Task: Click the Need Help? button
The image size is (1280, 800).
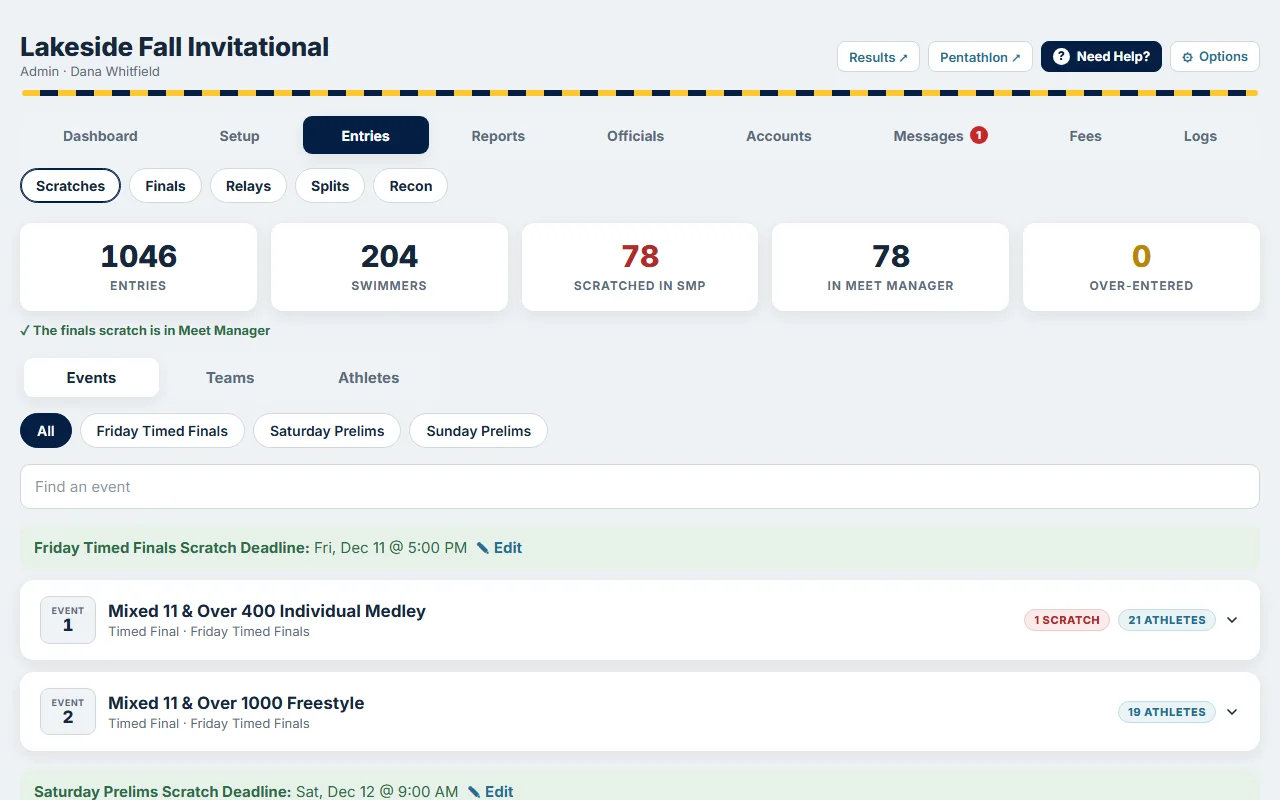Action: point(1101,57)
